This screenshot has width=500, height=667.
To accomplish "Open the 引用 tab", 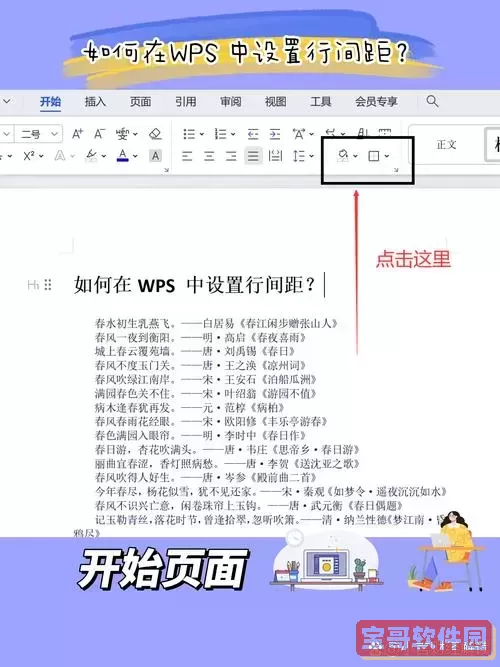I will [x=186, y=102].
